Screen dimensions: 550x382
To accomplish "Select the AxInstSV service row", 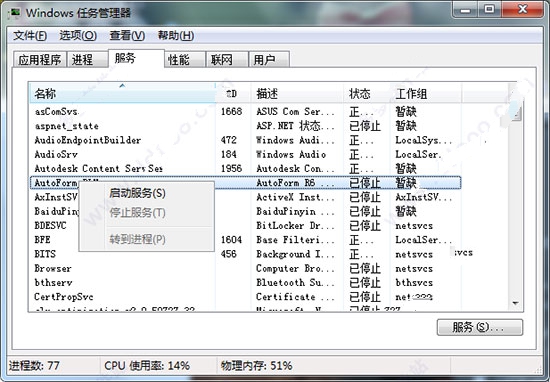I will tap(245, 197).
